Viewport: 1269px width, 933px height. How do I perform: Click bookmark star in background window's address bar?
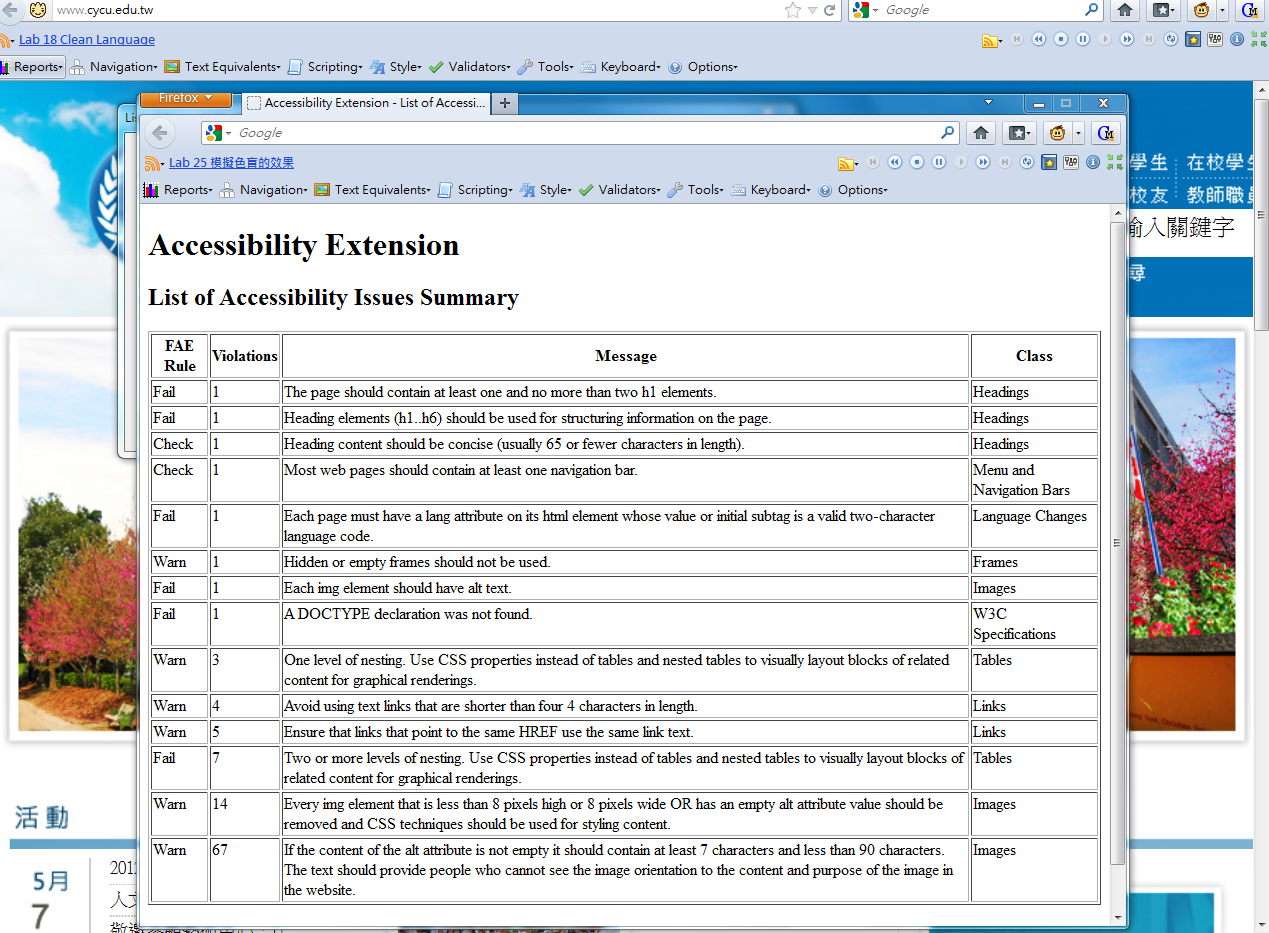coord(792,10)
